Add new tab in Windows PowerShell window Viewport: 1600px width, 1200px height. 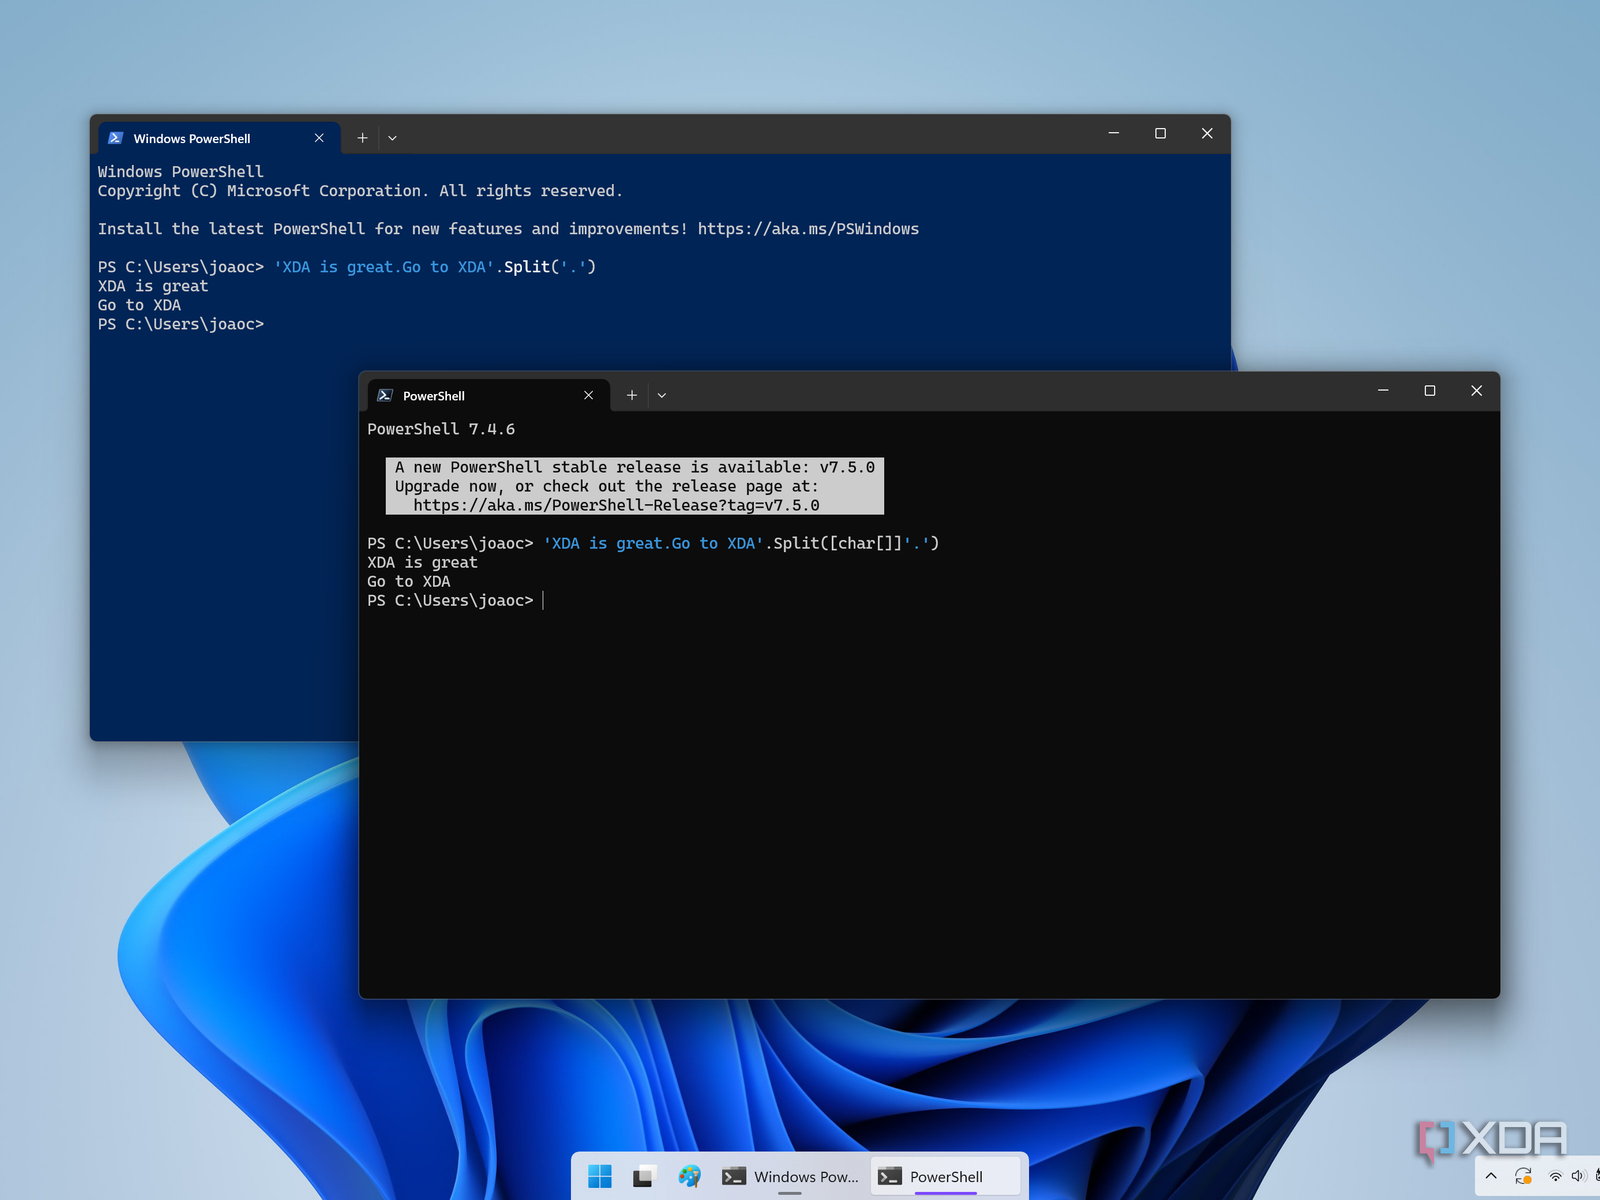(x=362, y=138)
